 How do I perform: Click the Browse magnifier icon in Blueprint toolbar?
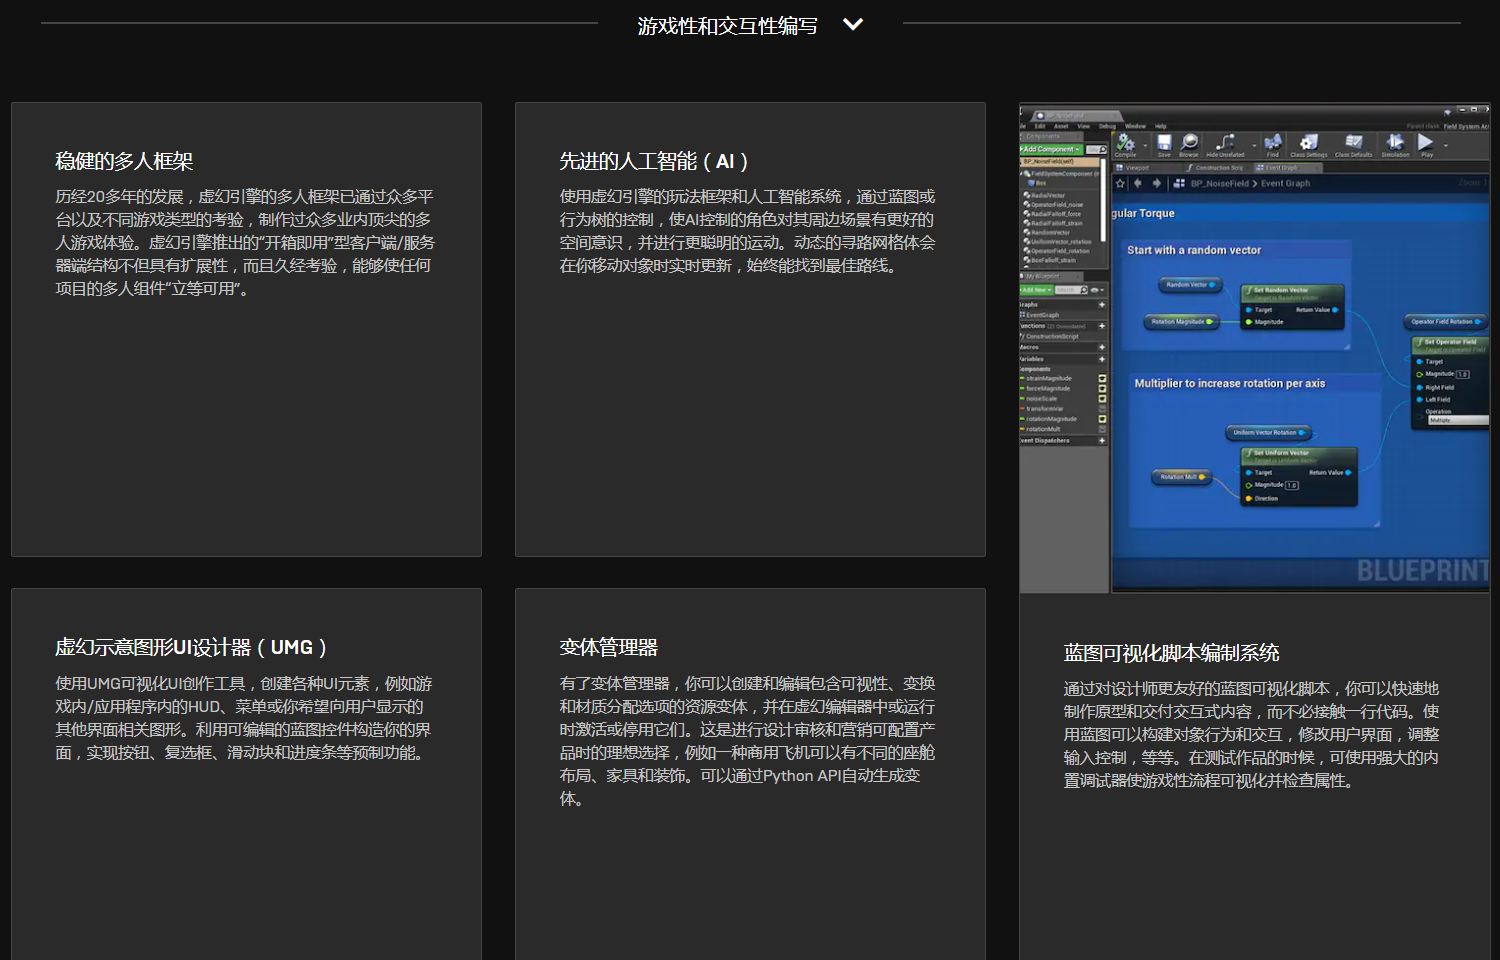(1188, 142)
